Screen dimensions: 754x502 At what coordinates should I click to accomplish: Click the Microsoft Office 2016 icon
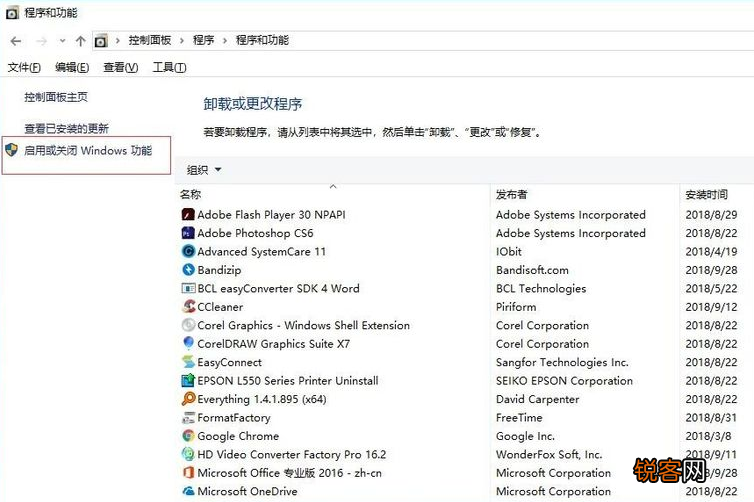tap(188, 473)
